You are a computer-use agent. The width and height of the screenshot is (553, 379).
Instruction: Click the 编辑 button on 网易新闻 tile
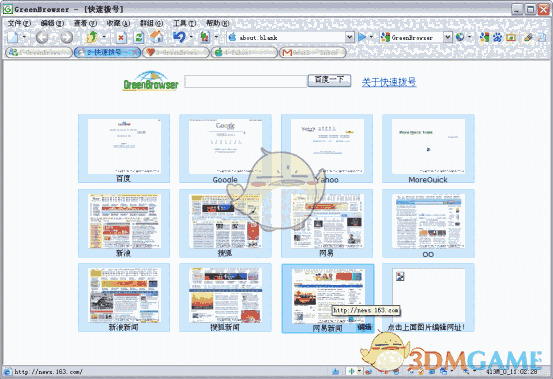pos(365,327)
